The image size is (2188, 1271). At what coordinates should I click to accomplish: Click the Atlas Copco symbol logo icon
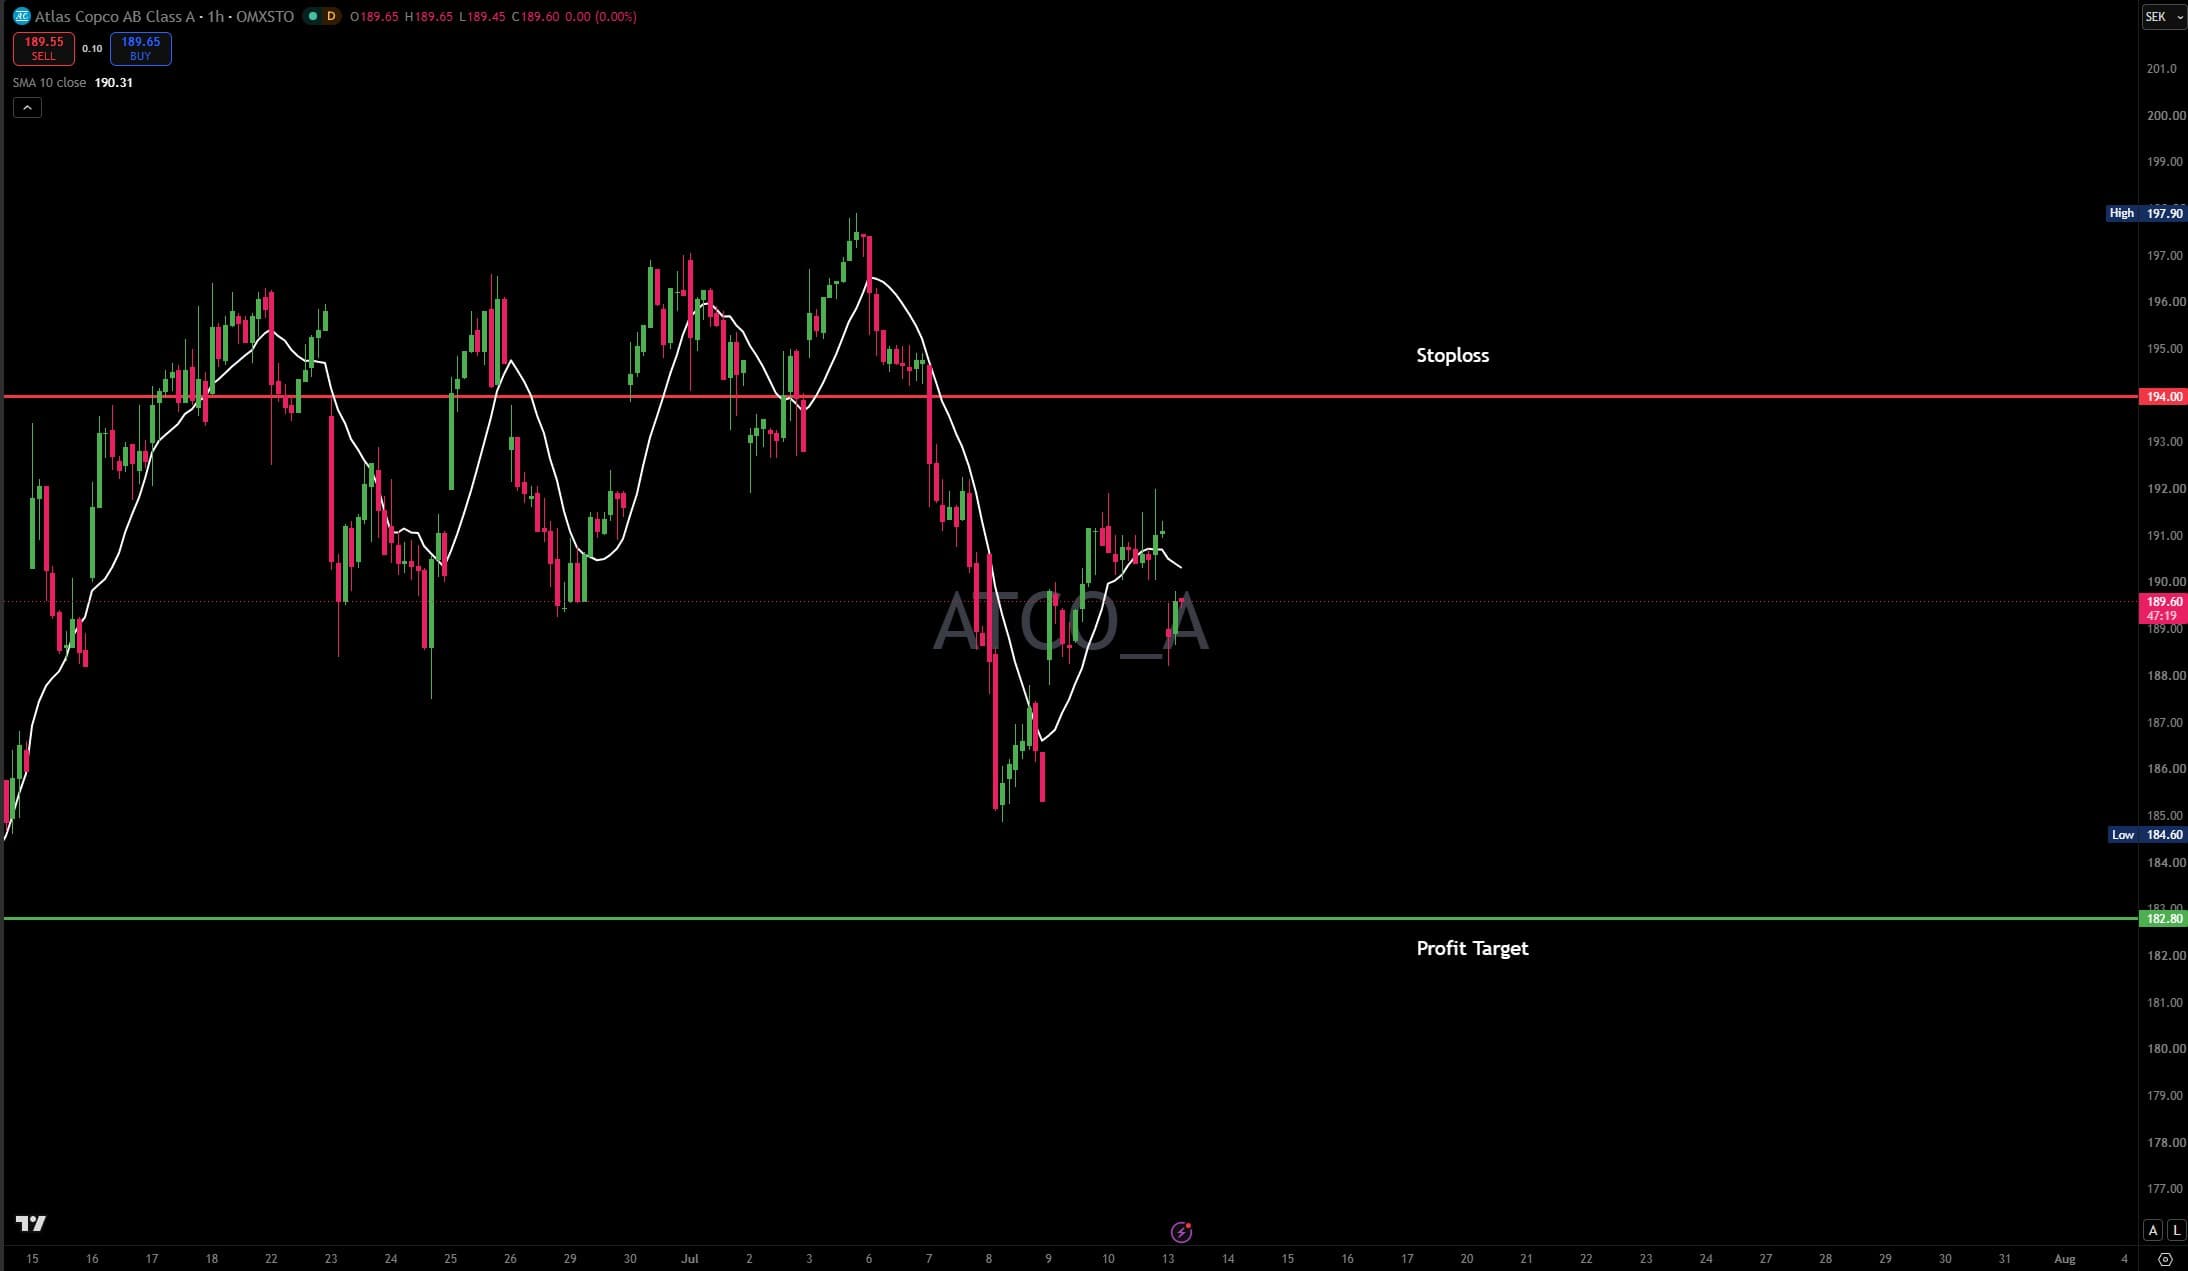tap(21, 16)
